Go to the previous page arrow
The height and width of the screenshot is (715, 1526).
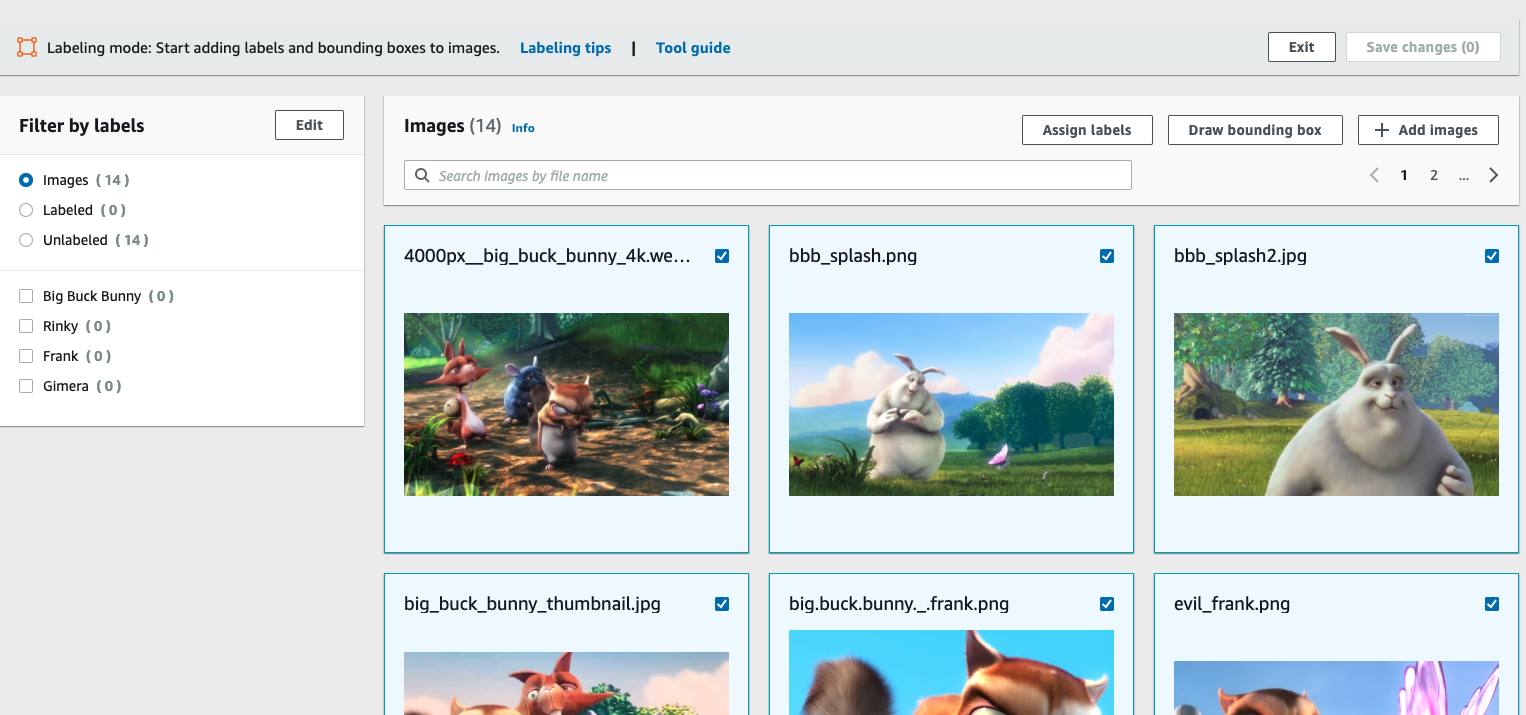(1374, 175)
